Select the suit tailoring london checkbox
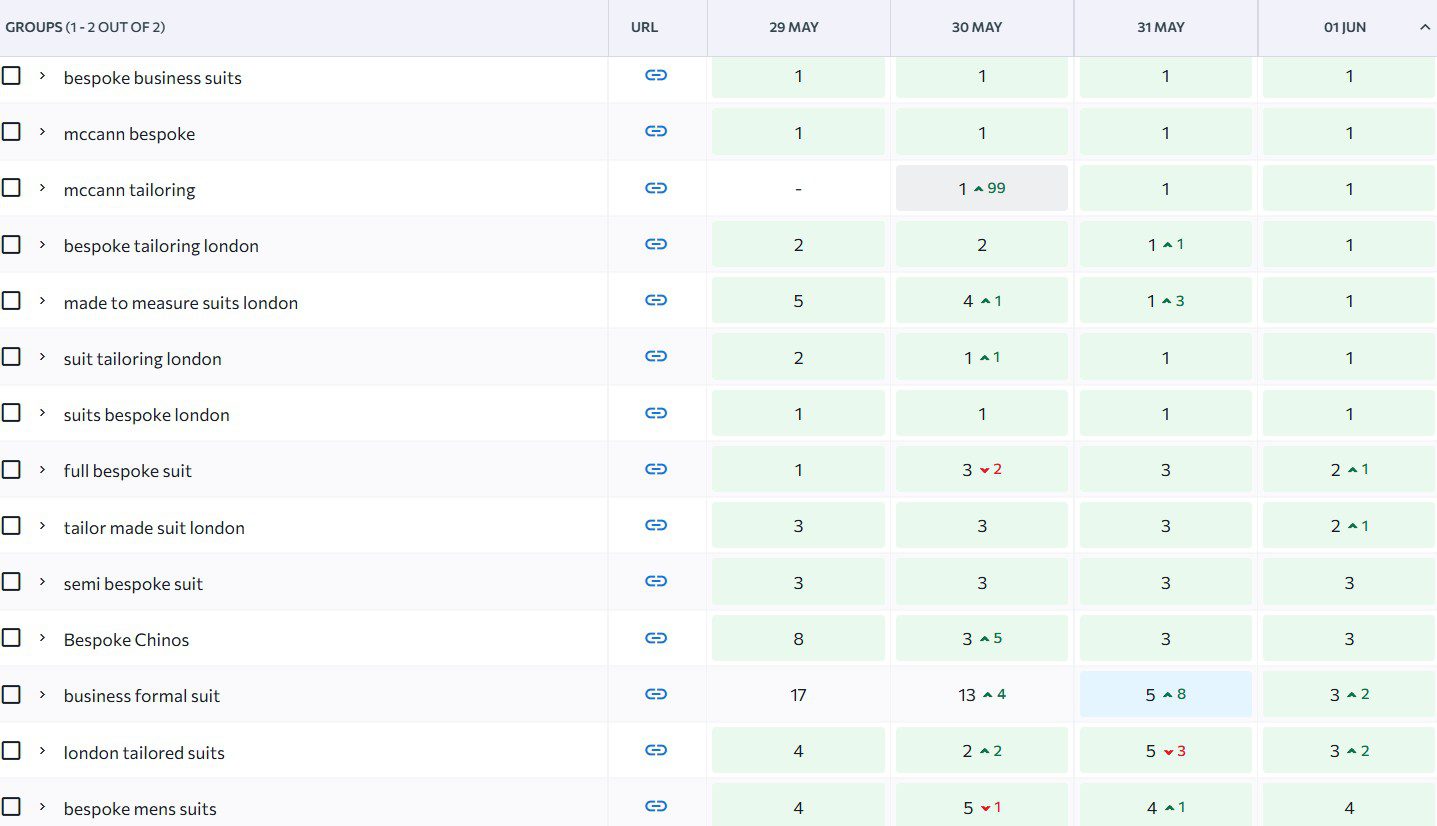The image size is (1437, 826). 11,357
